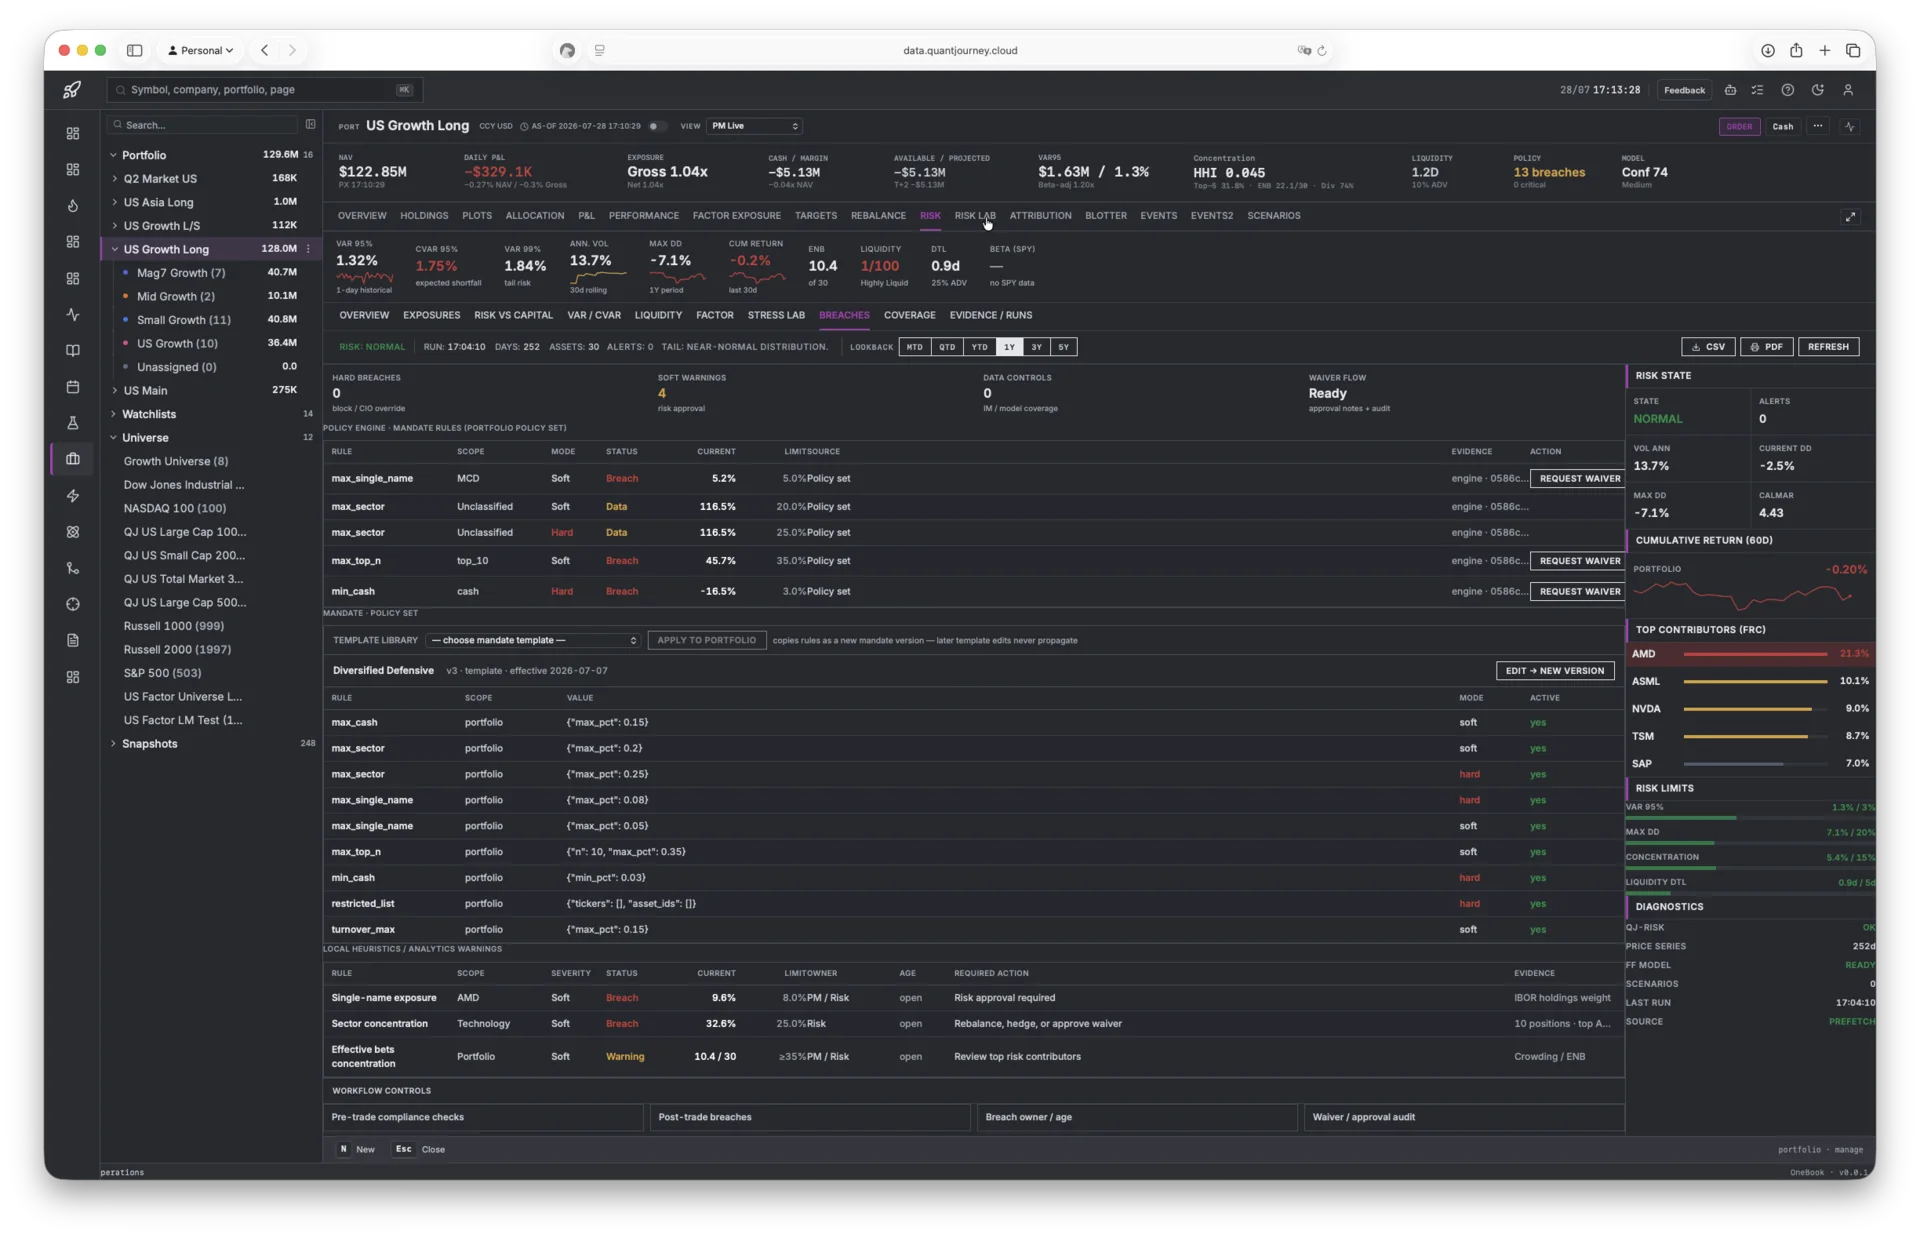
Task: Click the briefcase portfolio icon in the sidebar
Action: click(x=73, y=459)
